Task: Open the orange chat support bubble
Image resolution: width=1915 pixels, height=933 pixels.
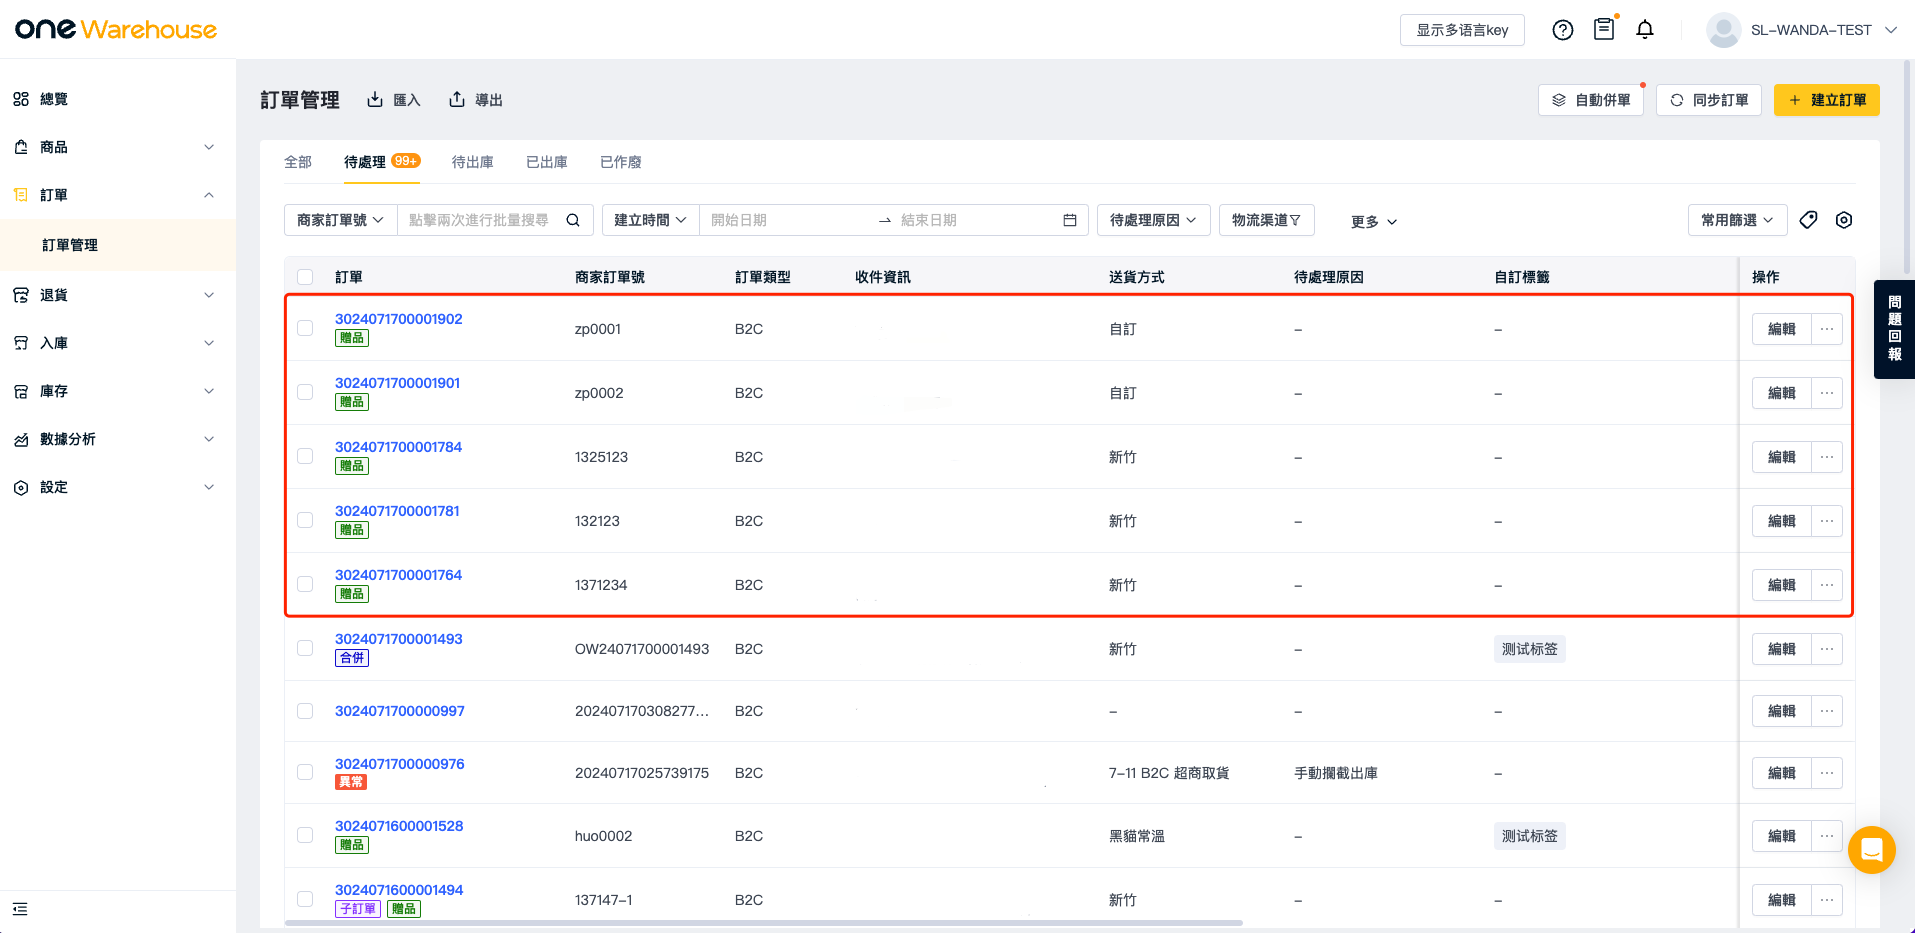Action: tap(1871, 850)
